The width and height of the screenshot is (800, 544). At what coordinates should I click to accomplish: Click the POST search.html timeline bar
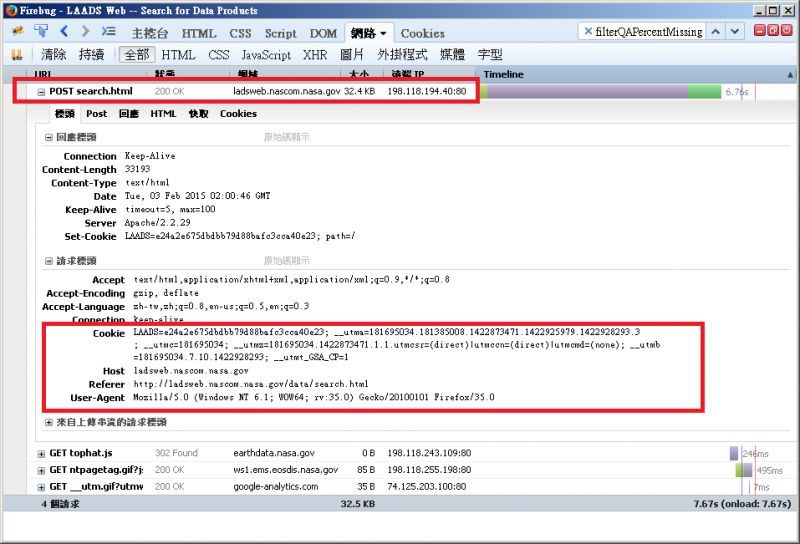pyautogui.click(x=600, y=91)
